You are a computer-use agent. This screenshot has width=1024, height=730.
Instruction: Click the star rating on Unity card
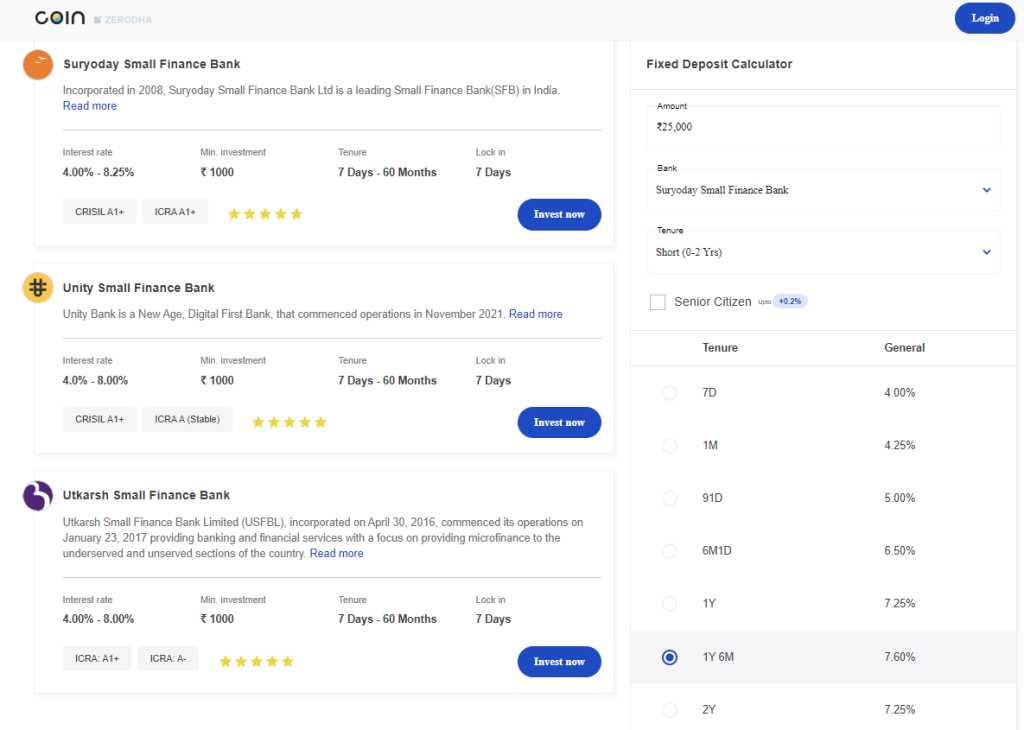289,422
